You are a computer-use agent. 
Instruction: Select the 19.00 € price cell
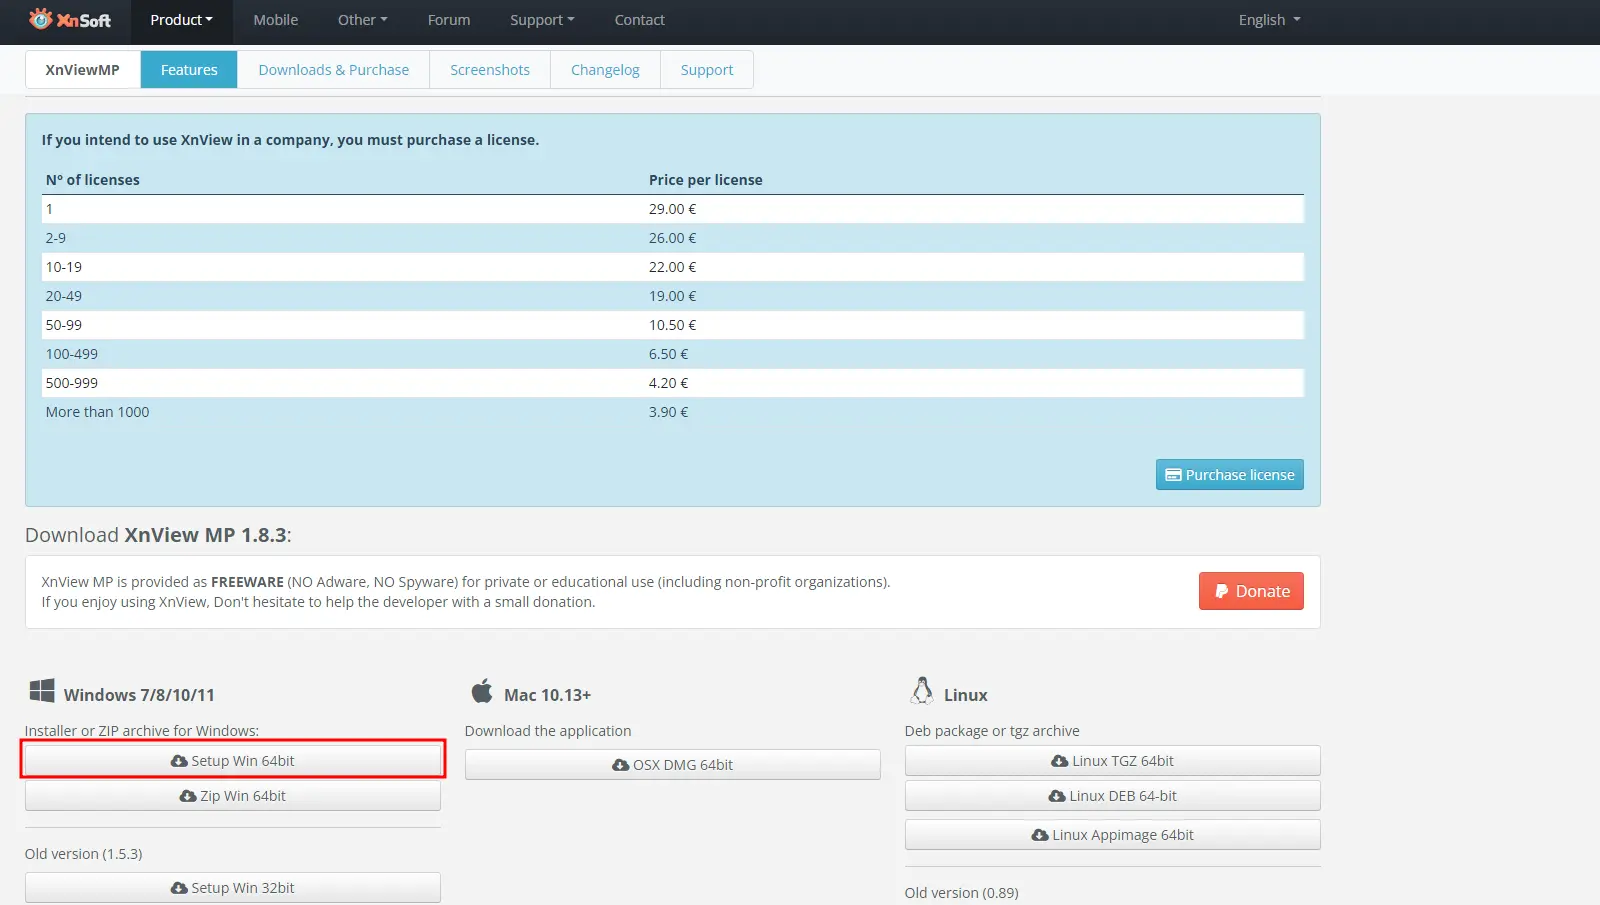672,296
